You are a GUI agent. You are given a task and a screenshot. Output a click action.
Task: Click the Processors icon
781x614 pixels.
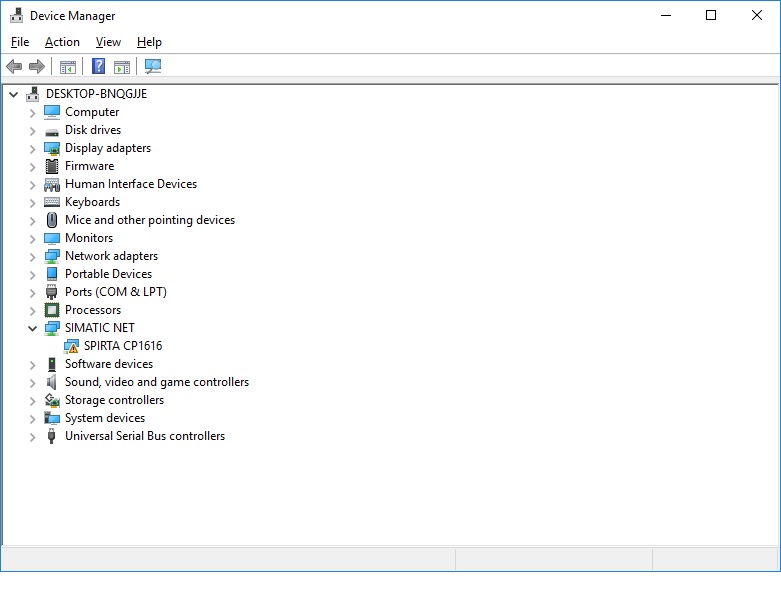point(52,310)
